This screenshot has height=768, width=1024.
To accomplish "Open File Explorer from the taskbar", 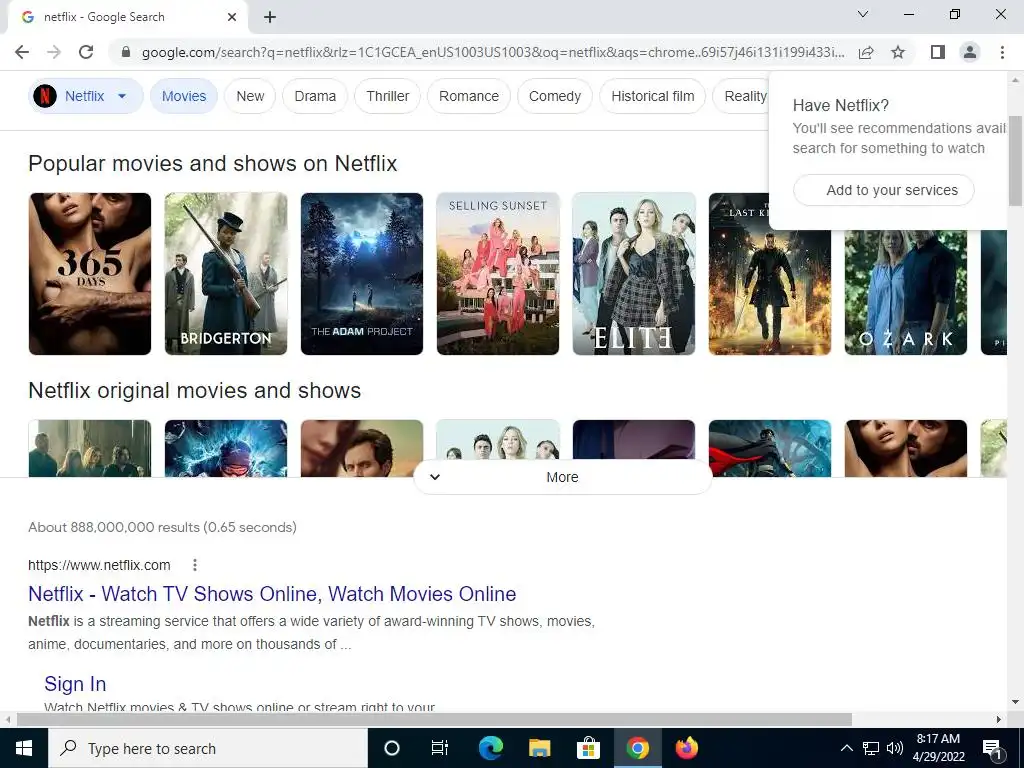I will [539, 748].
